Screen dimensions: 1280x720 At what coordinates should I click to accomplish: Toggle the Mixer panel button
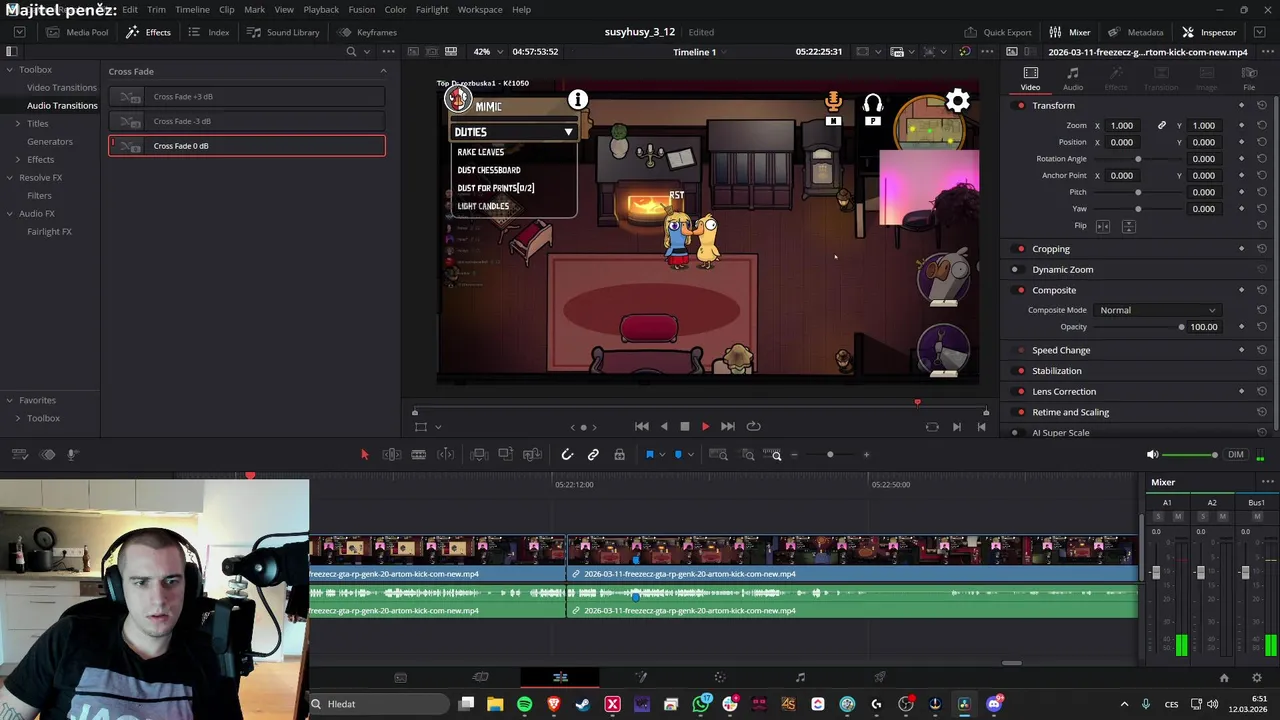(1070, 32)
